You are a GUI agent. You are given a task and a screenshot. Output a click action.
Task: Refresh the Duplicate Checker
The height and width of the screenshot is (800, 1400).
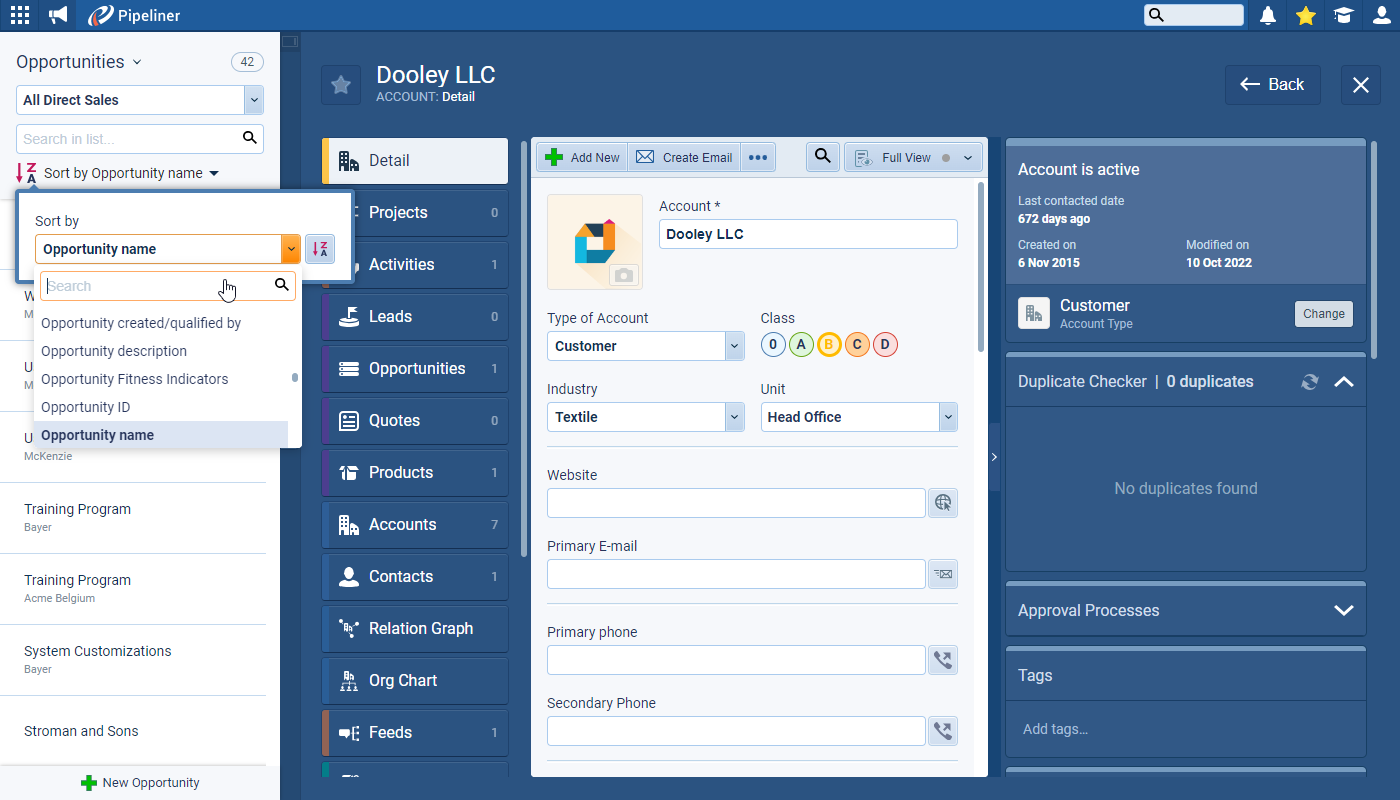click(1310, 382)
